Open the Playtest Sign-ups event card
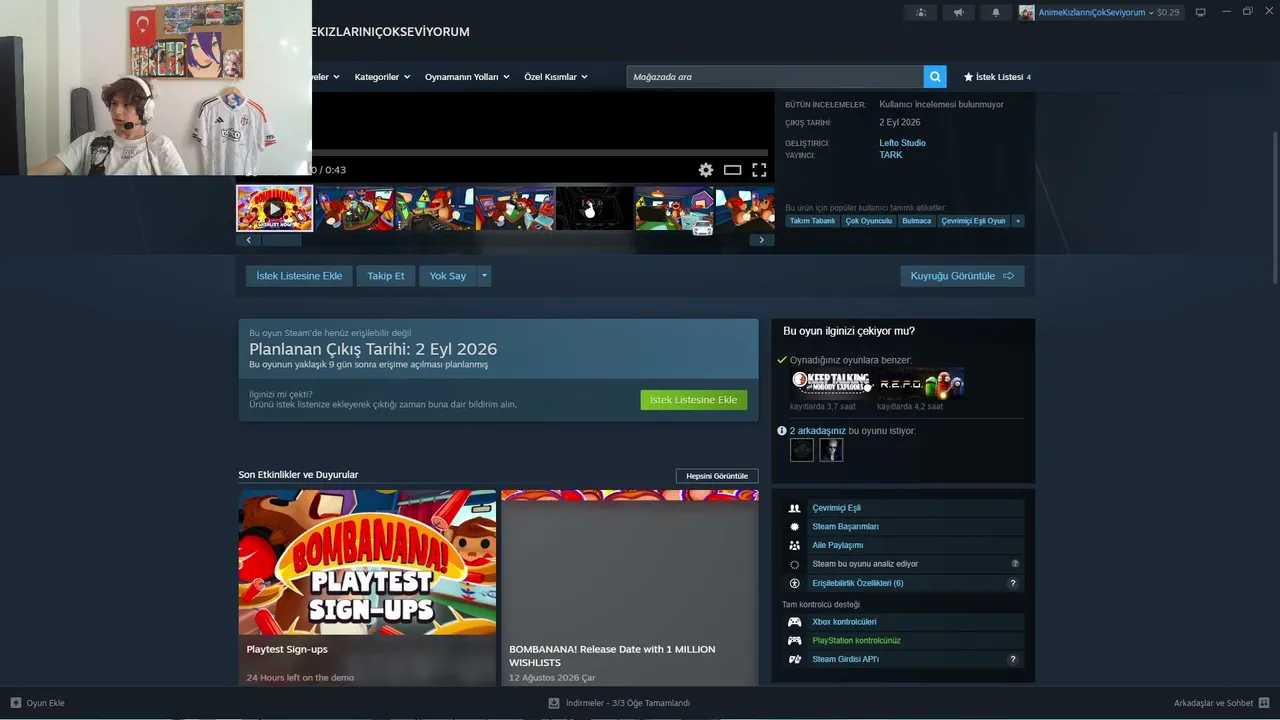 click(367, 587)
